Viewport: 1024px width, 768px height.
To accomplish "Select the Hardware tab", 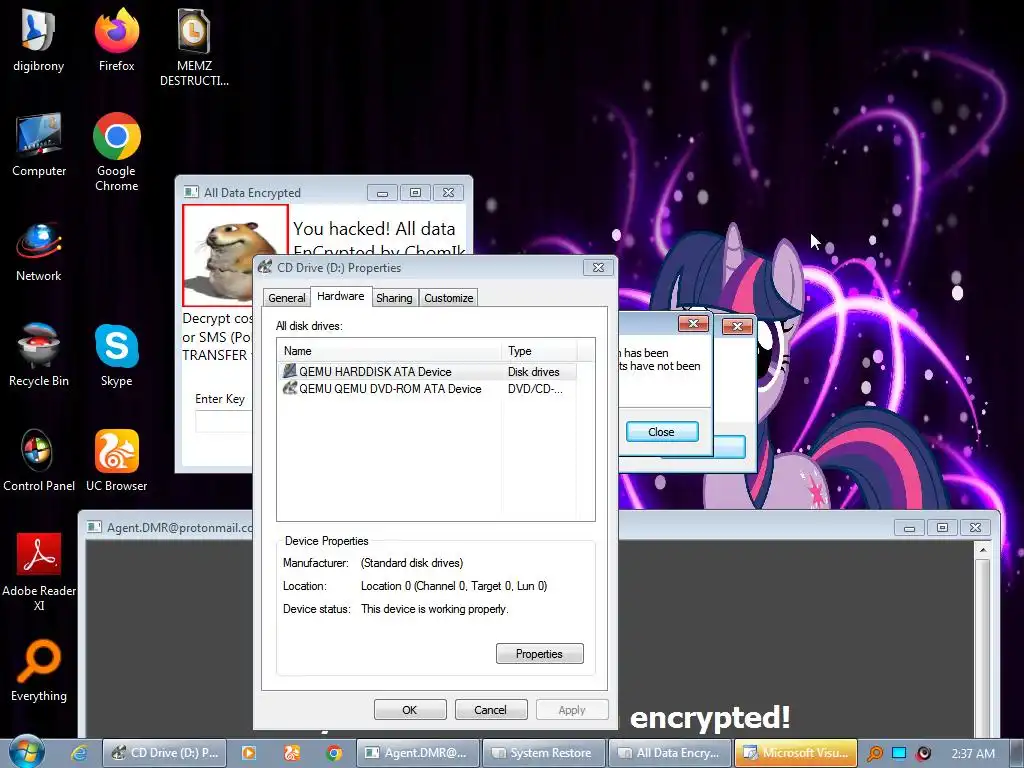I will (340, 296).
